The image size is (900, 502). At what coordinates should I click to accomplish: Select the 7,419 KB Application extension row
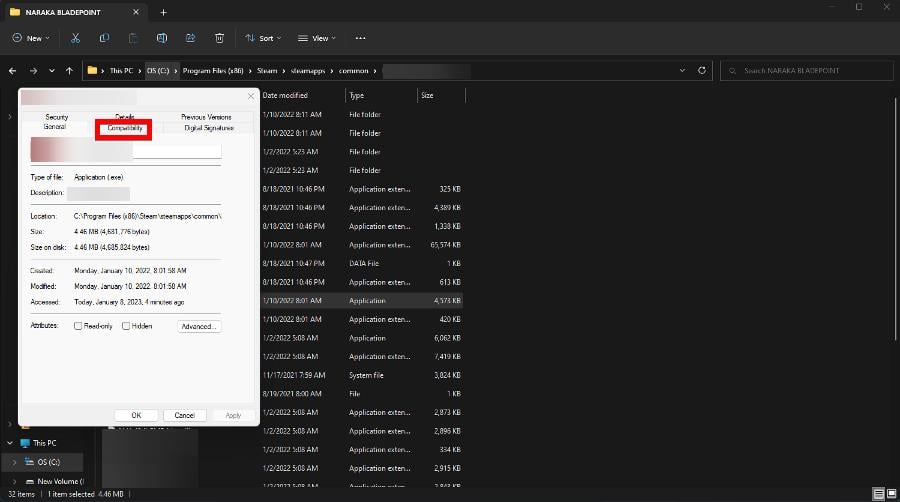pyautogui.click(x=362, y=356)
